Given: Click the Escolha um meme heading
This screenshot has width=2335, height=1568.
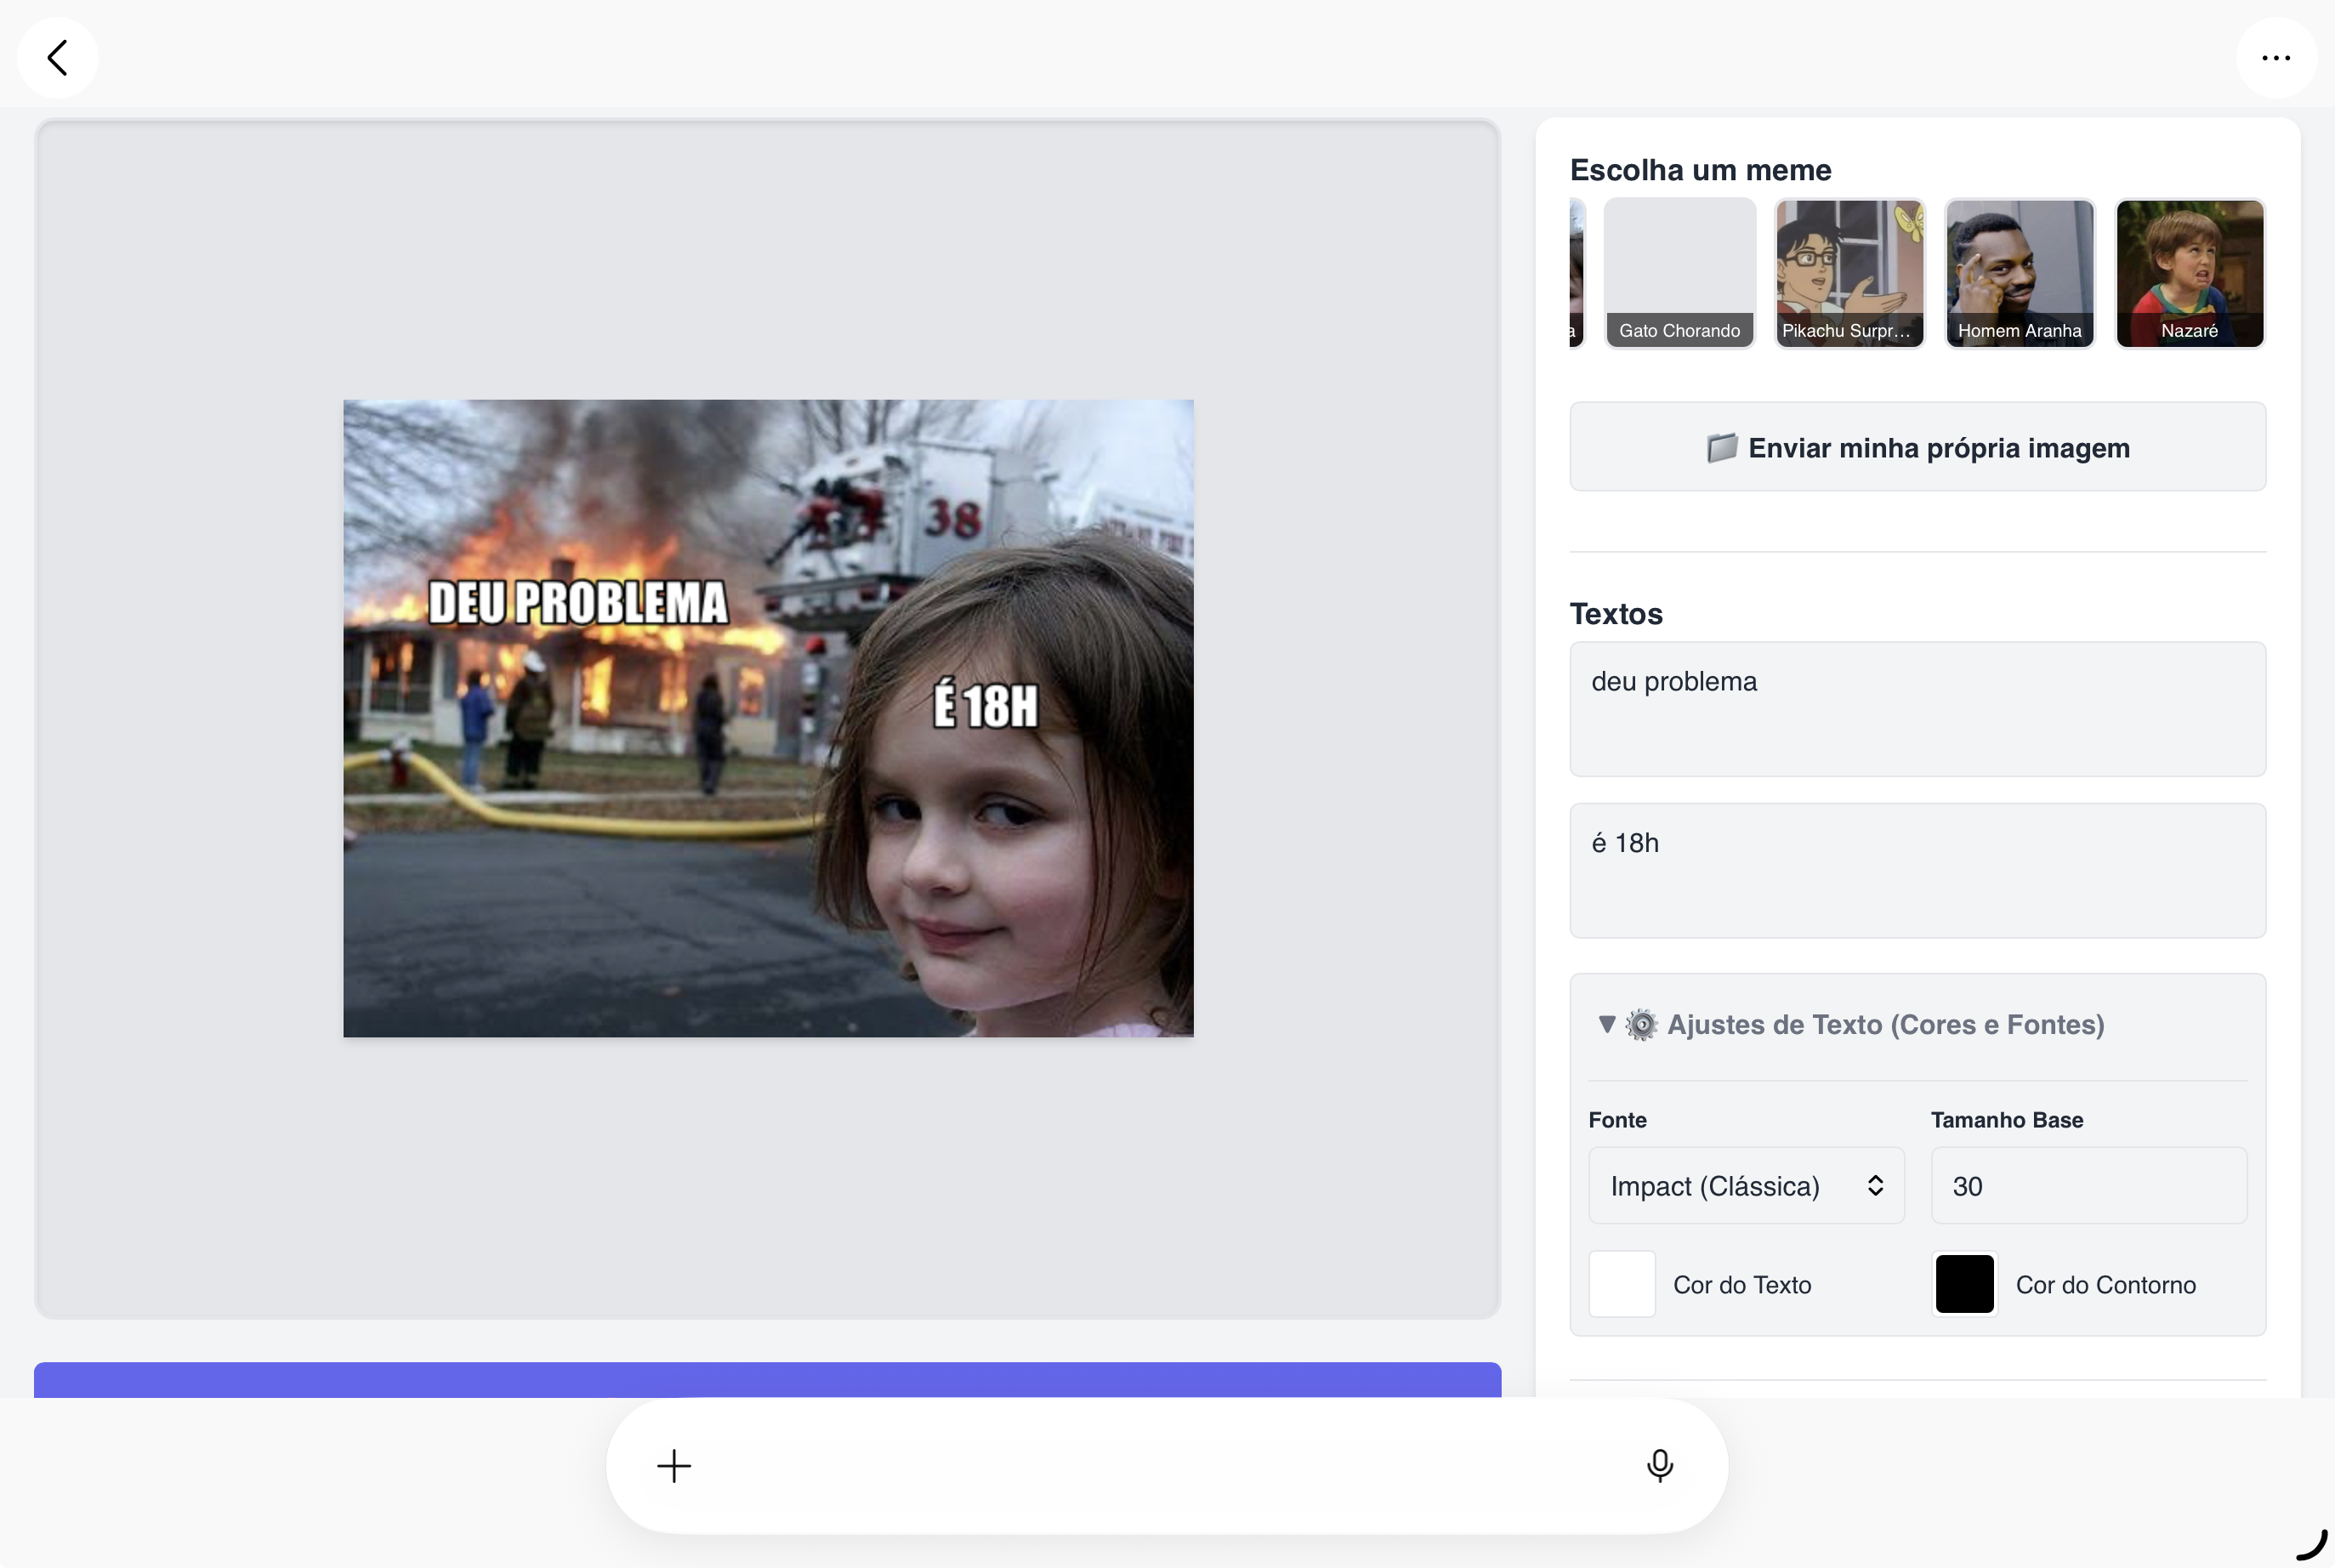Looking at the screenshot, I should point(1701,170).
